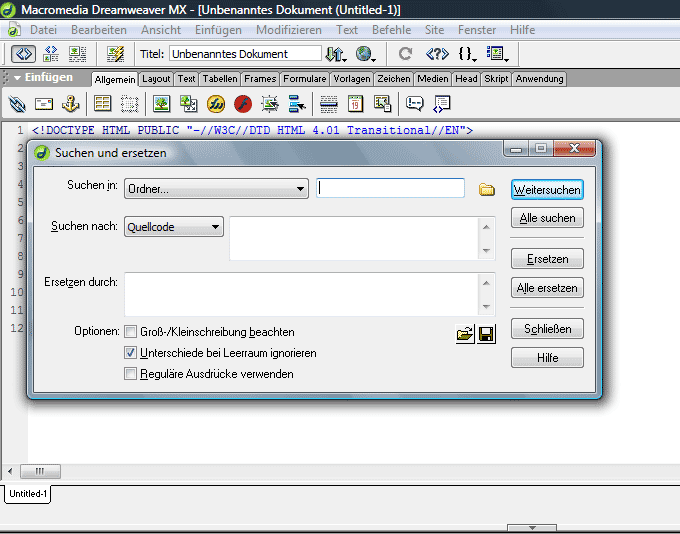
Task: Insert Date calendar icon
Action: (x=355, y=104)
